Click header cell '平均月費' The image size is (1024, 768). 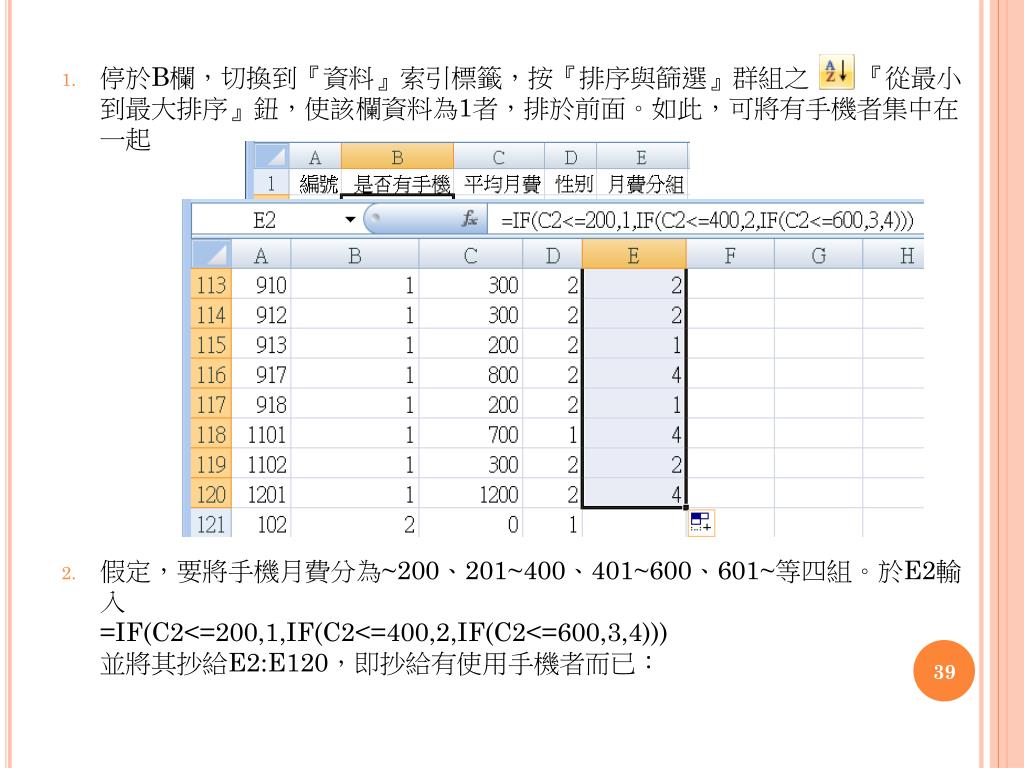click(x=499, y=184)
